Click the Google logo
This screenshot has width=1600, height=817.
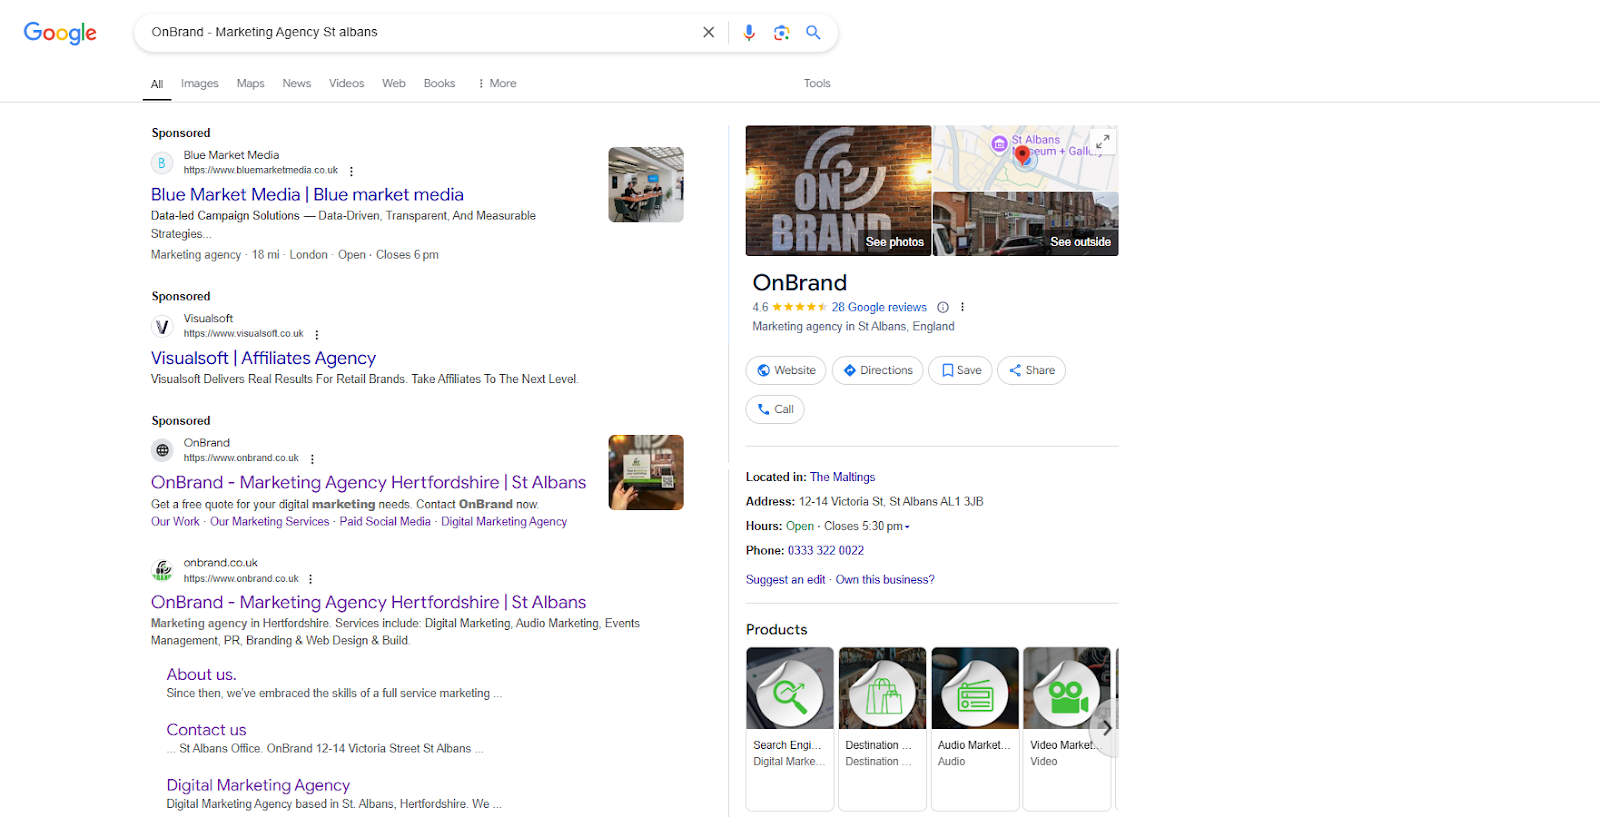tap(60, 33)
